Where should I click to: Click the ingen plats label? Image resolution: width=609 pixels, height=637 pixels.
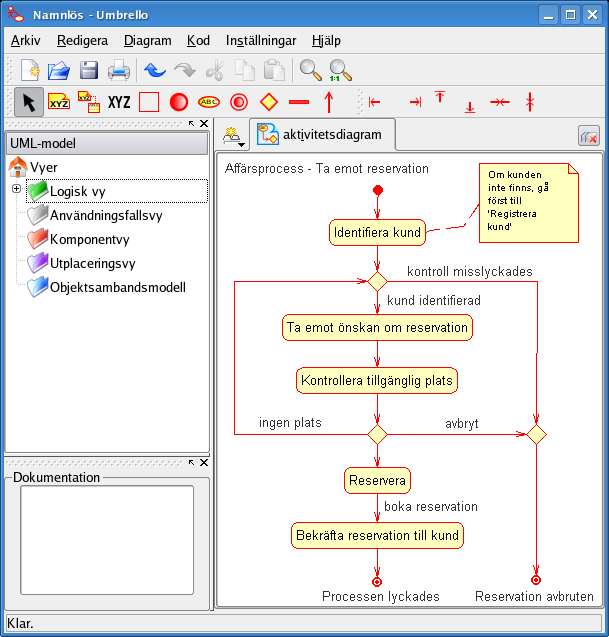[290, 423]
